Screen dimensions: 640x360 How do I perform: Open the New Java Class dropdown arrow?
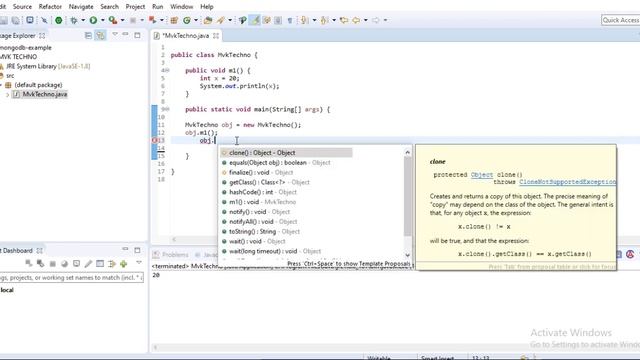196,20
